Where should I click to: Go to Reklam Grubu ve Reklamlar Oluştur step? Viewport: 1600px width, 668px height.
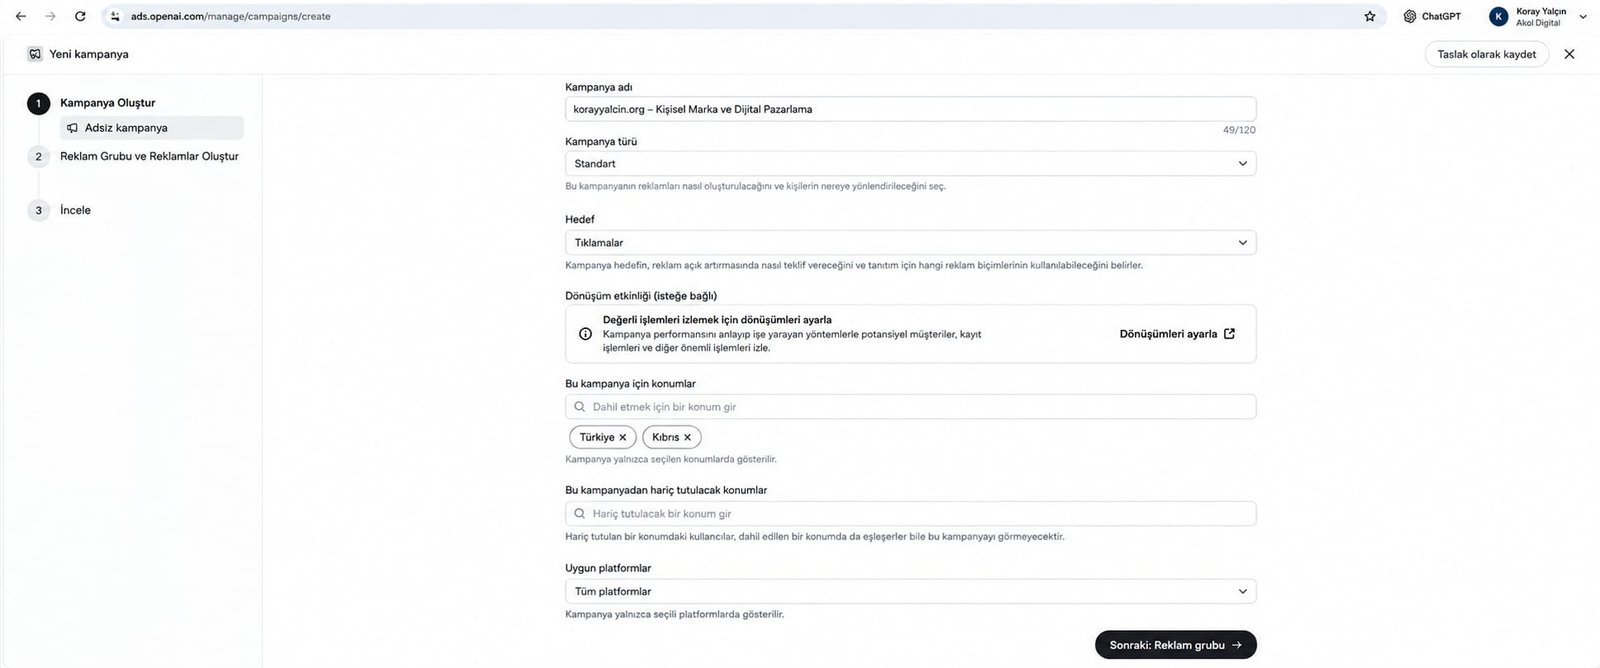149,156
